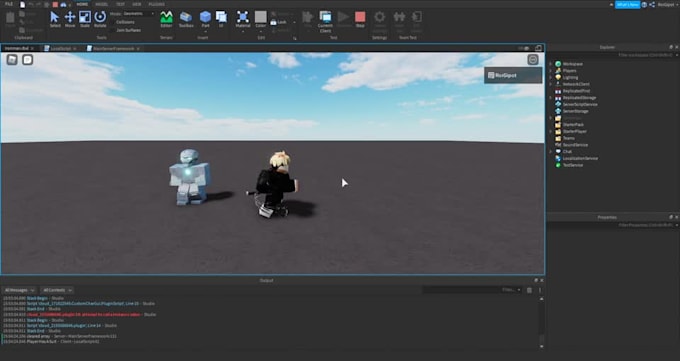
Task: Select SoundService in Explorer
Action: point(575,145)
